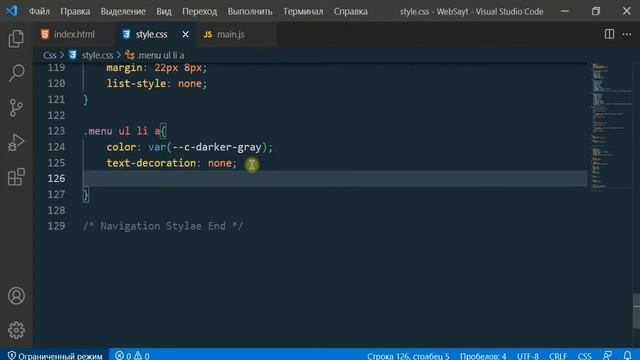Open the editor More Actions ellipsis
The image size is (640, 360).
point(627,34)
